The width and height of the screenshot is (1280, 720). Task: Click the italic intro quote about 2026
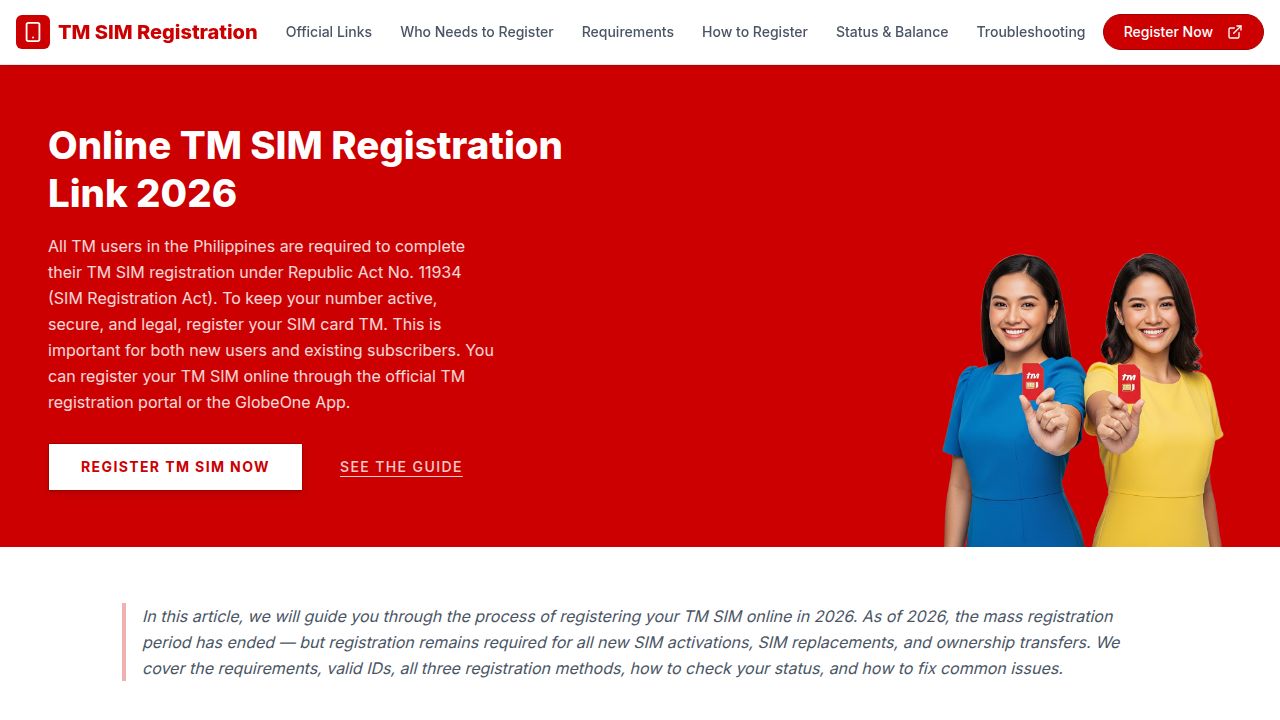tap(631, 642)
